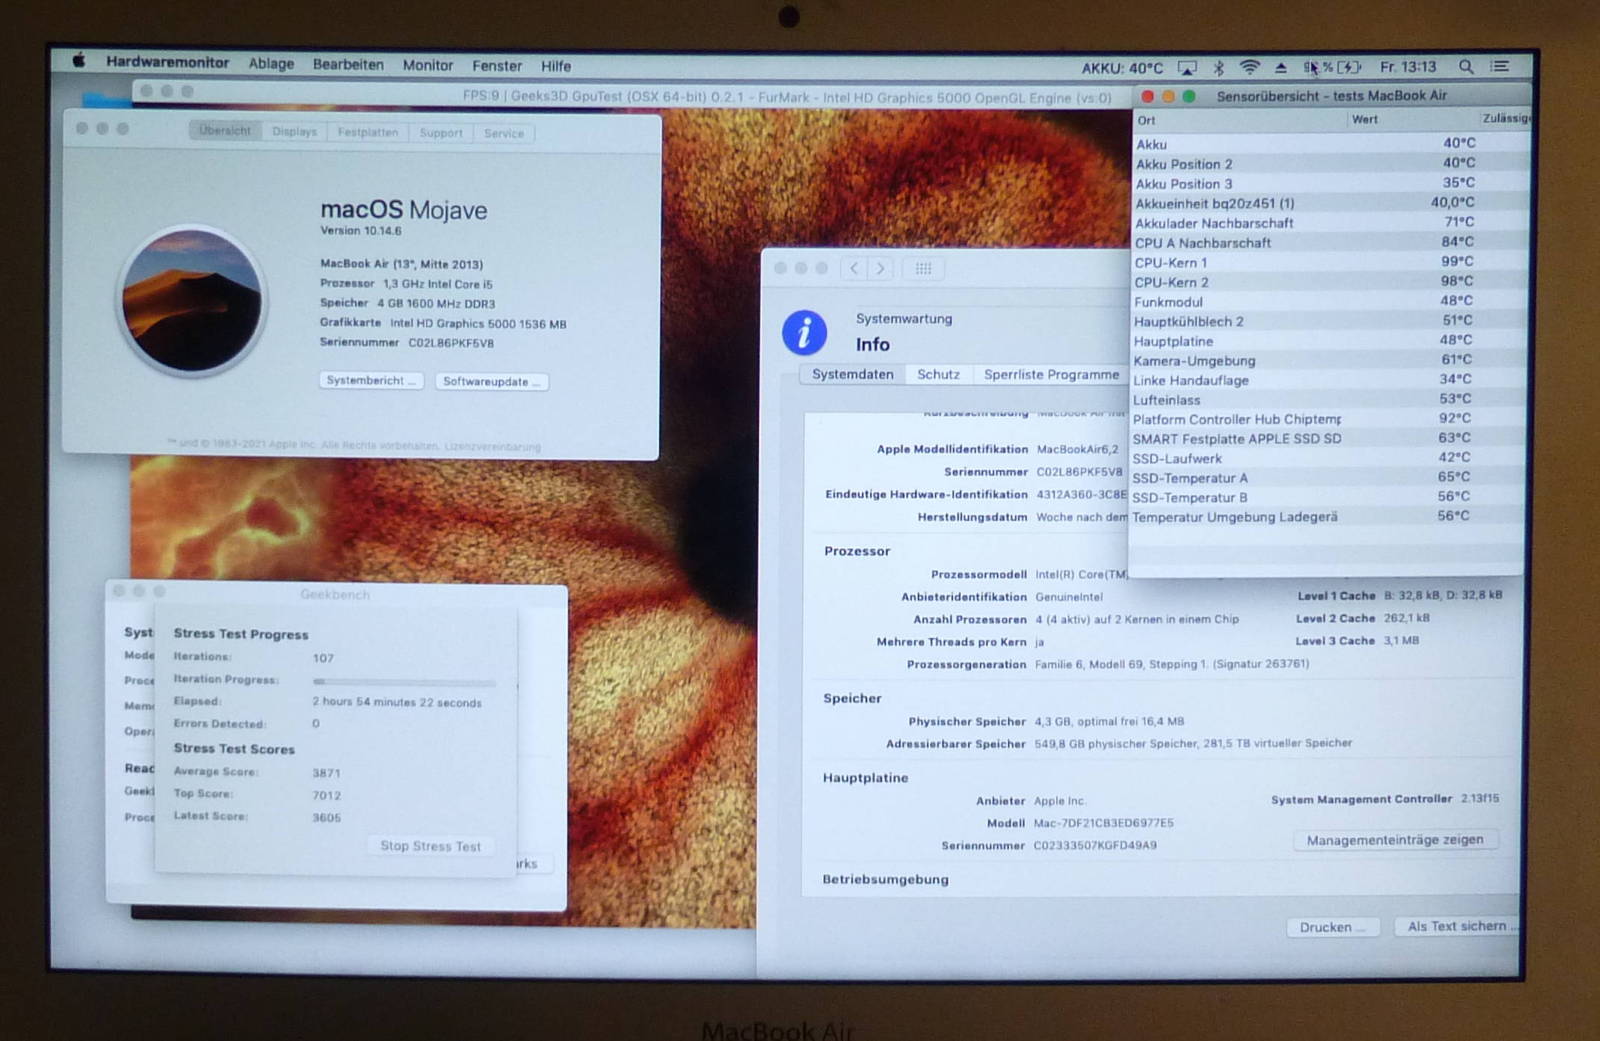Open the Wi-Fi status menu
The image size is (1600, 1041).
tap(1249, 67)
